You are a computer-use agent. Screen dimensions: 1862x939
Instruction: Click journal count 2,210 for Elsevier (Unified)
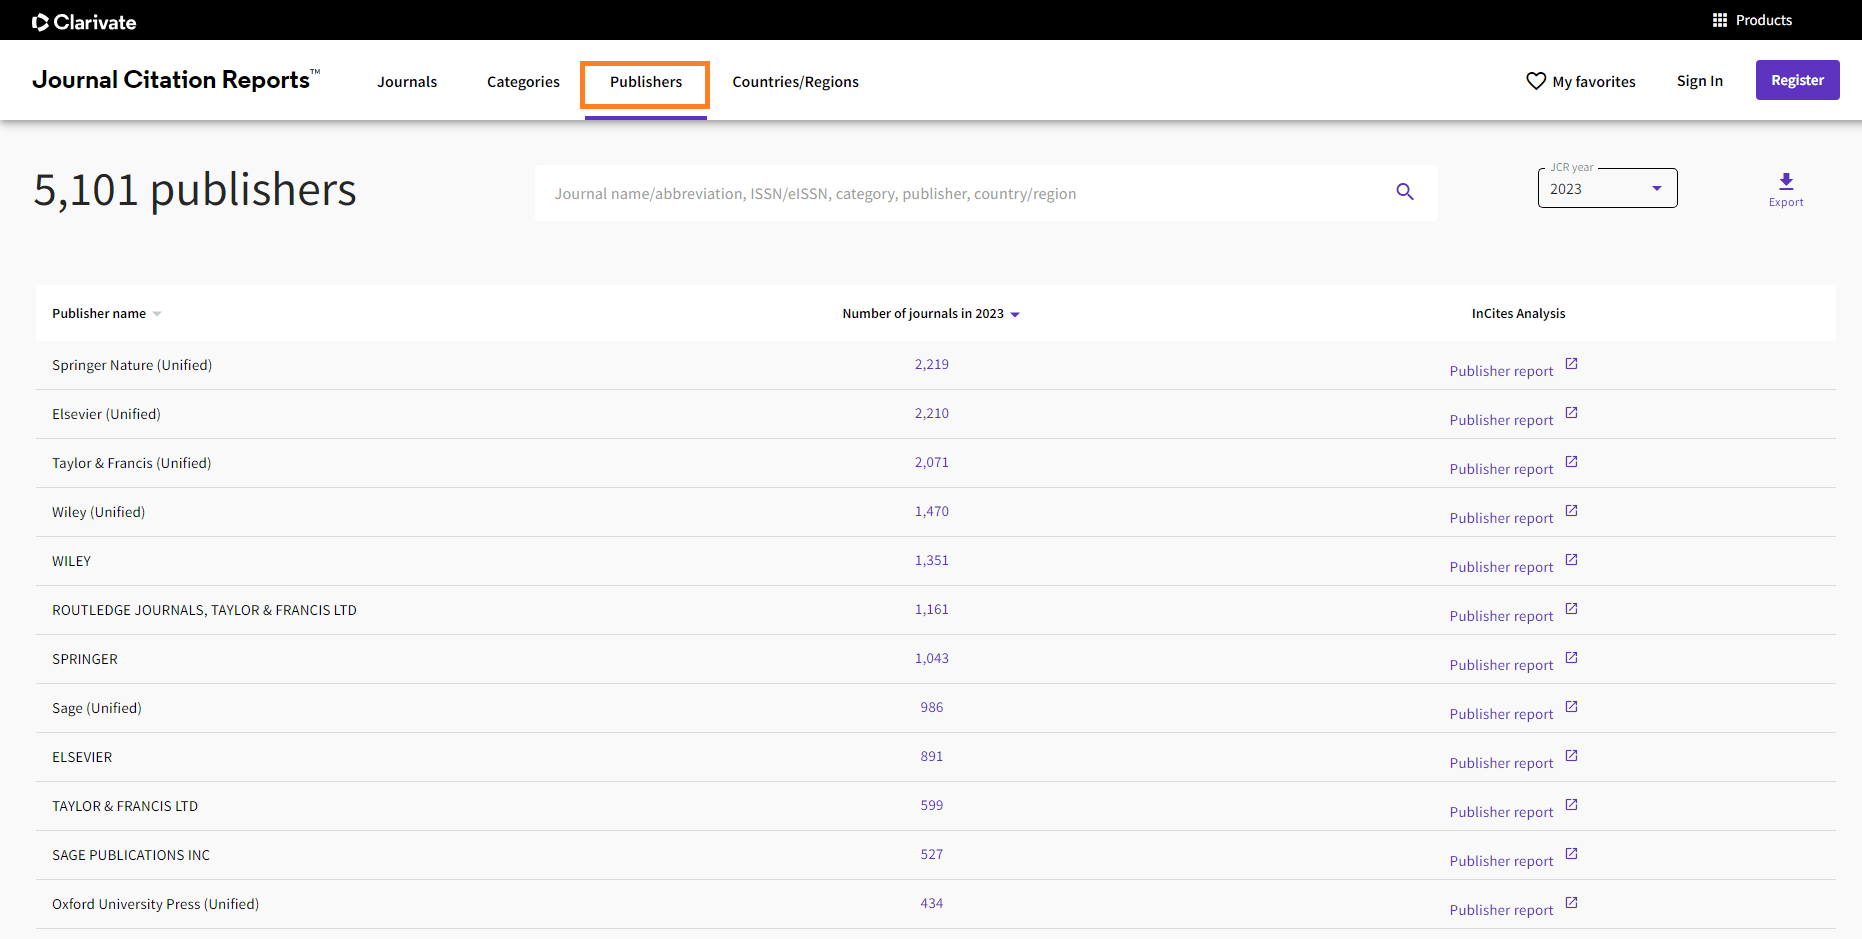(x=932, y=413)
